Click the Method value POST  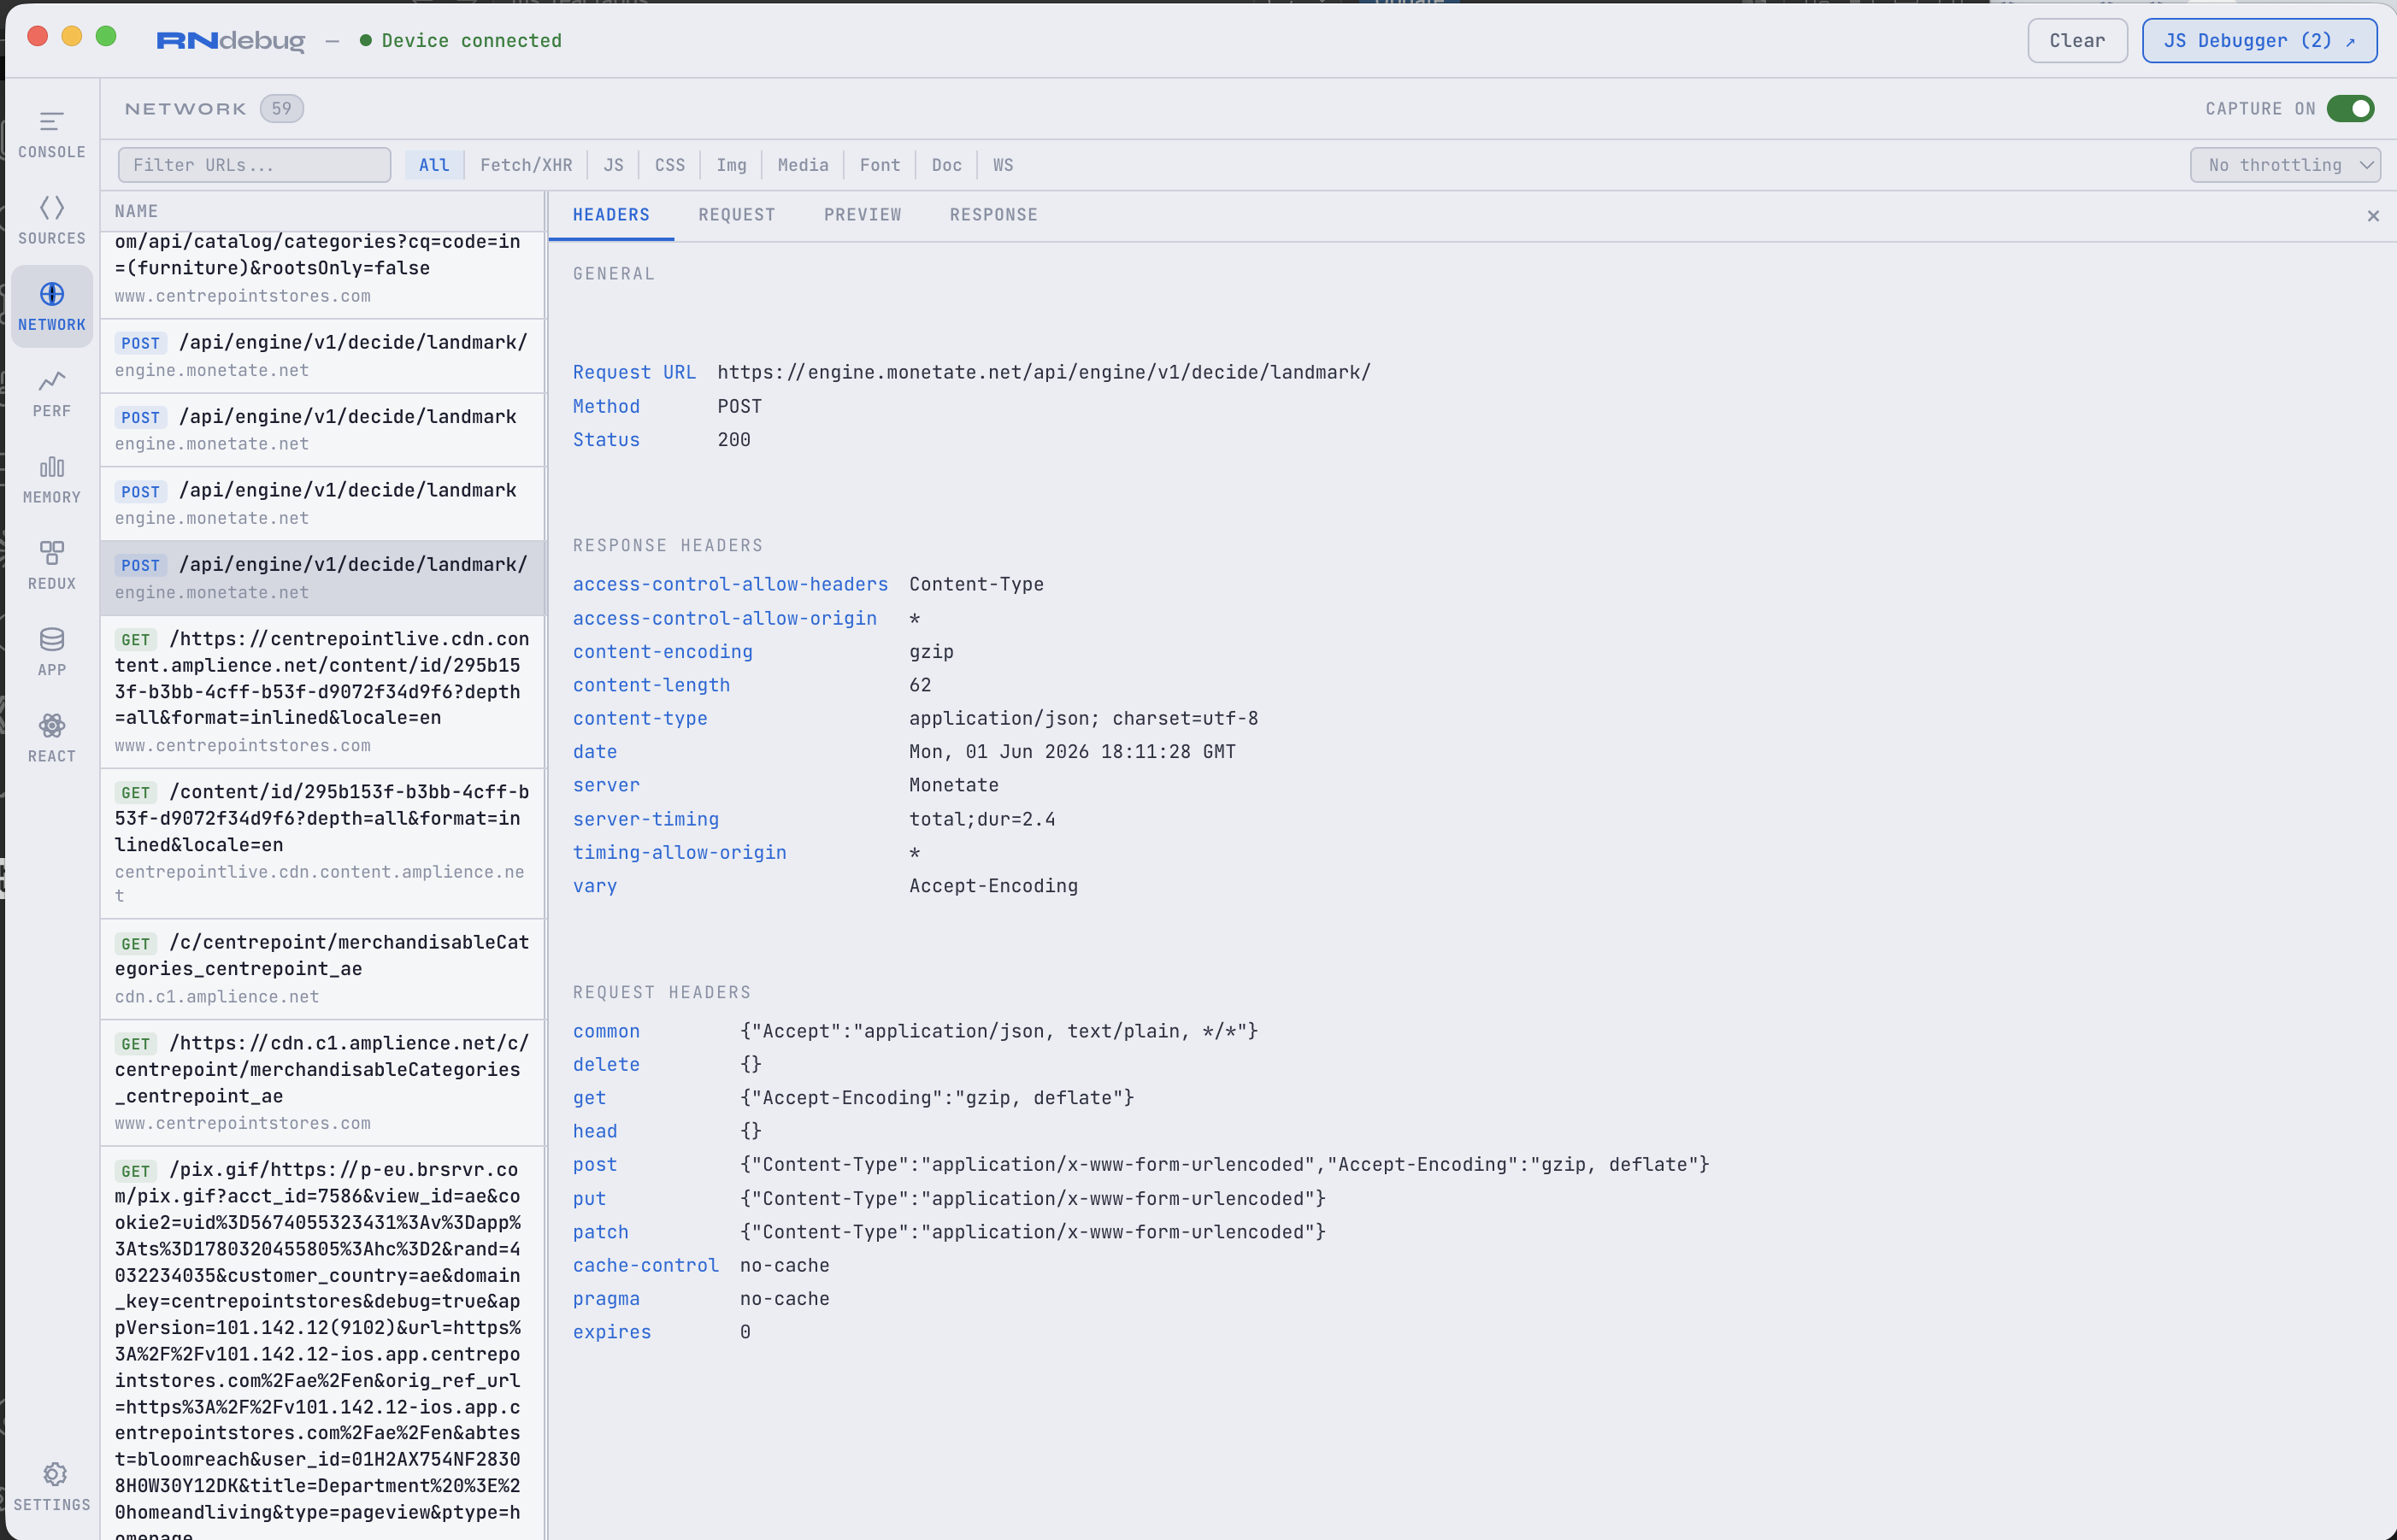pyautogui.click(x=740, y=406)
